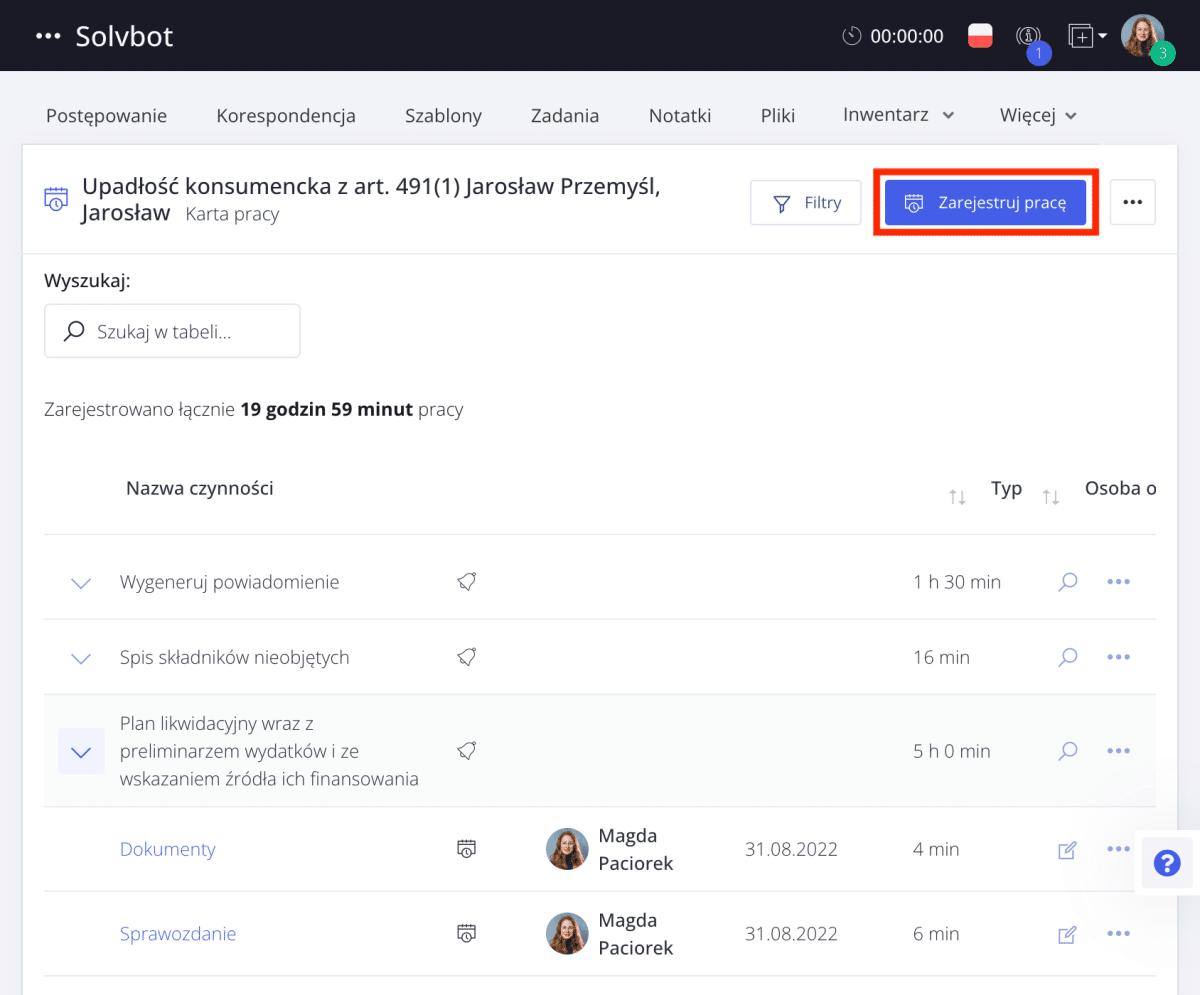
Task: Open the Polish flag language selector
Action: coord(980,36)
